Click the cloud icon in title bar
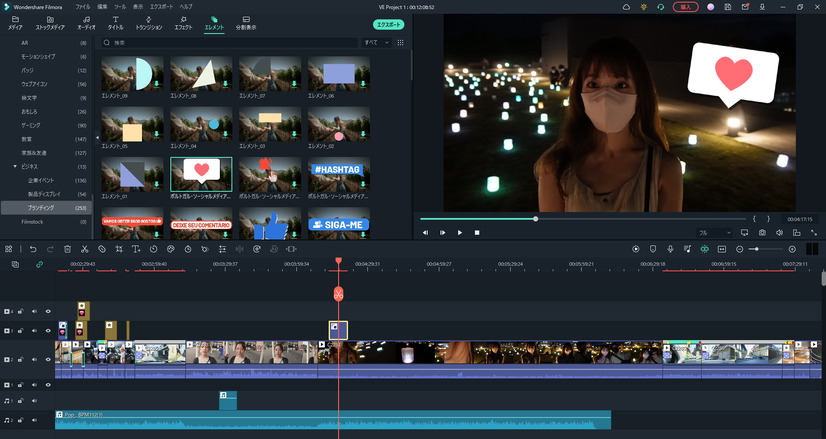The width and height of the screenshot is (826, 439). 626,7
